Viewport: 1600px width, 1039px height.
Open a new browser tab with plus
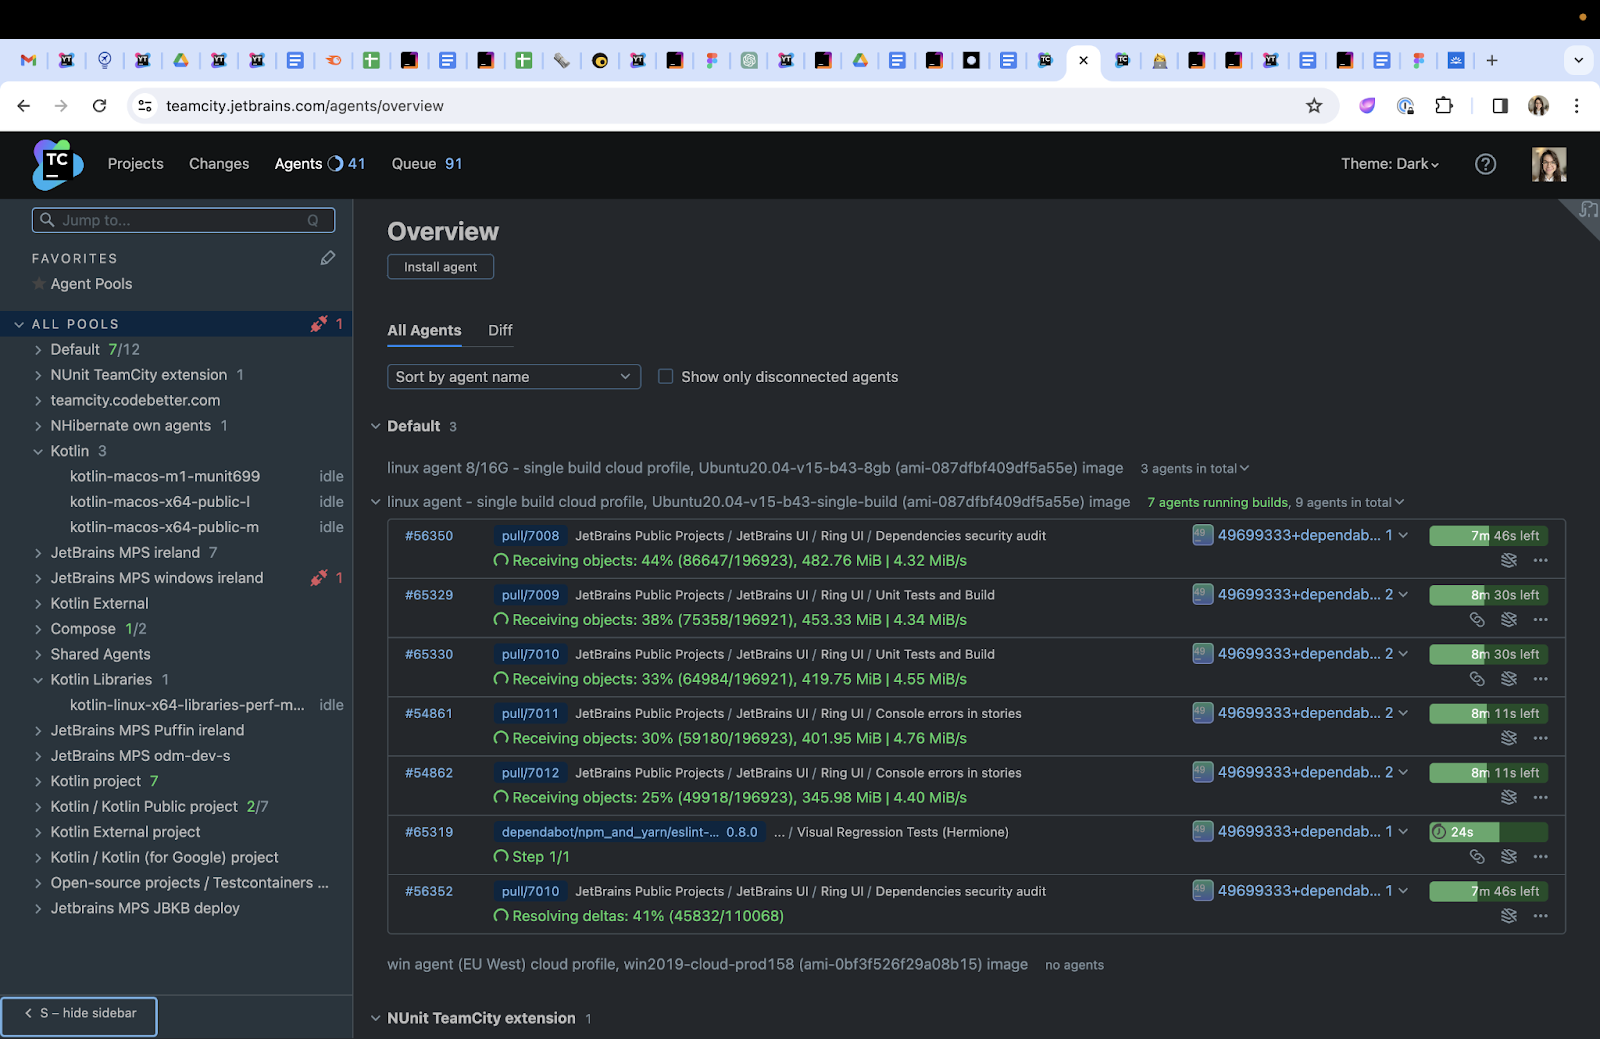[x=1491, y=61]
